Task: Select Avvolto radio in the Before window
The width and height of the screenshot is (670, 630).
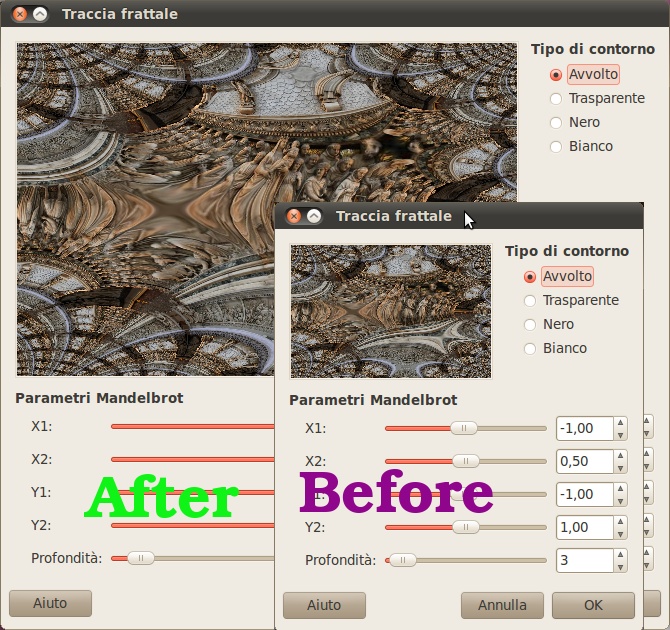Action: click(x=529, y=277)
